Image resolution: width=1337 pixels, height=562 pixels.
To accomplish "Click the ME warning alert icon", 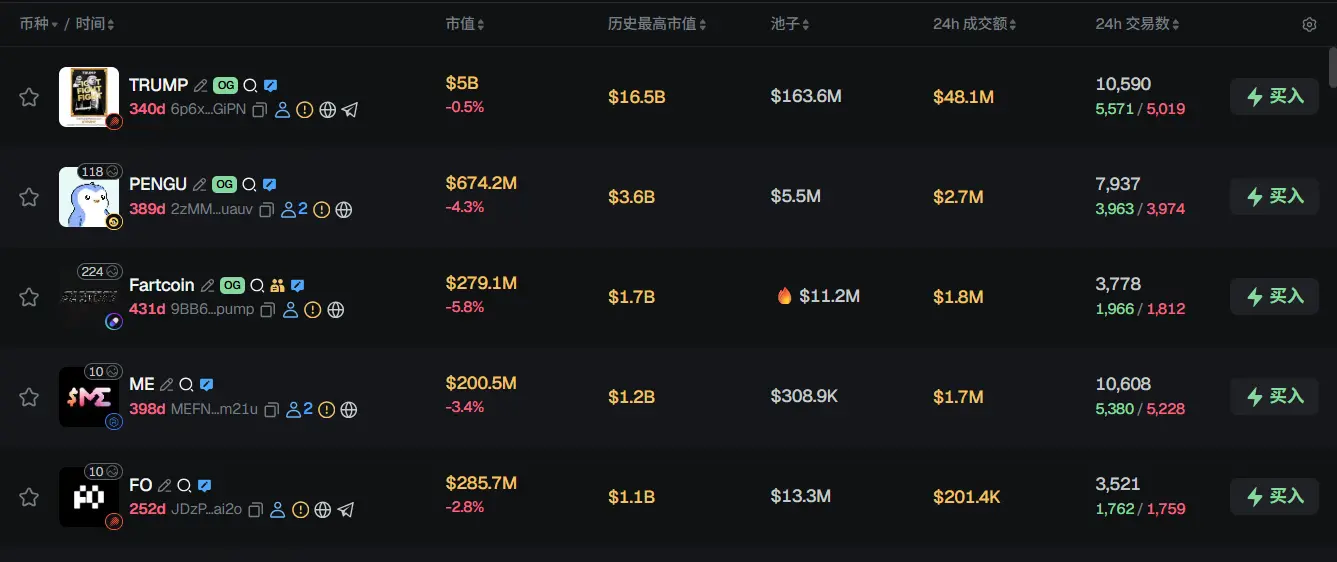I will pyautogui.click(x=327, y=410).
